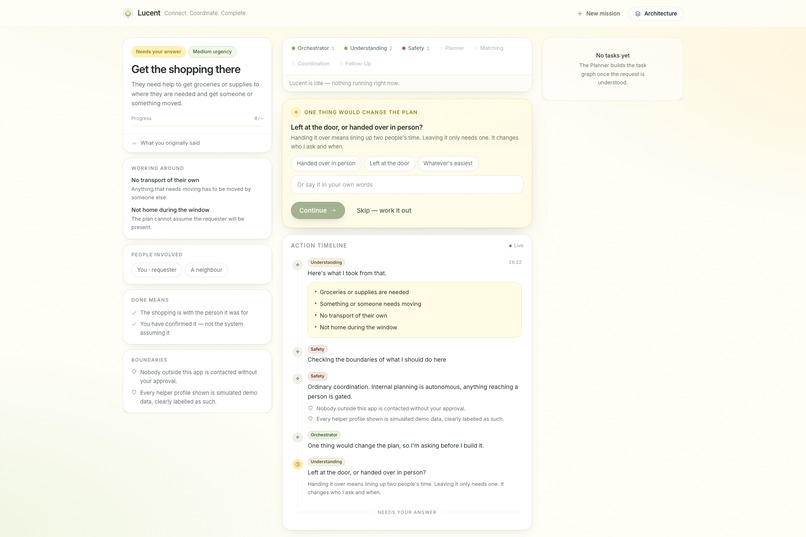The image size is (806, 537).
Task: Click the timeline node icon for Orchestrator entry
Action: point(297,437)
